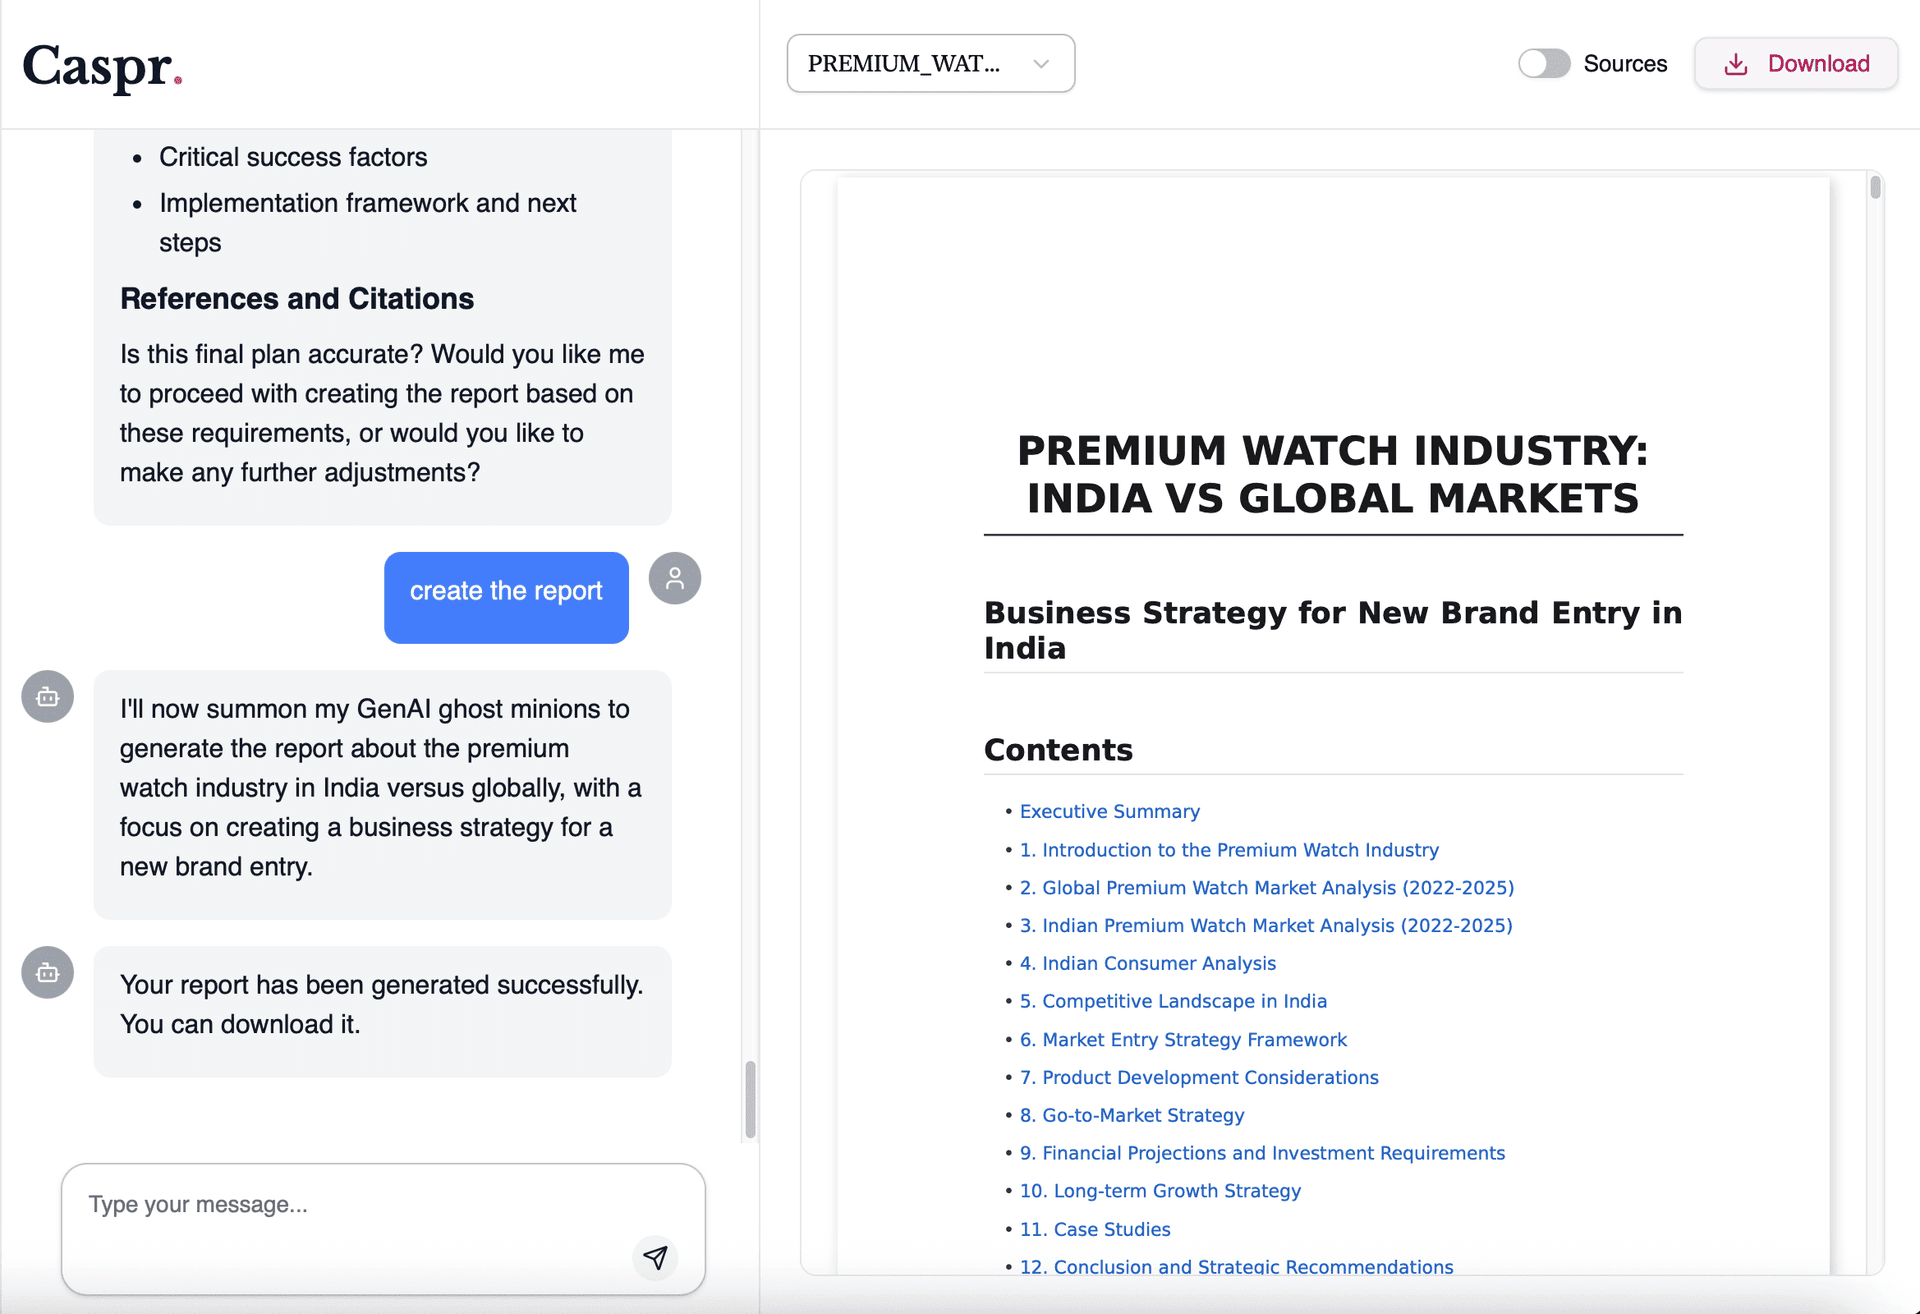Navigate to Competitive Landscape in India
The image size is (1920, 1314).
pos(1173,1001)
